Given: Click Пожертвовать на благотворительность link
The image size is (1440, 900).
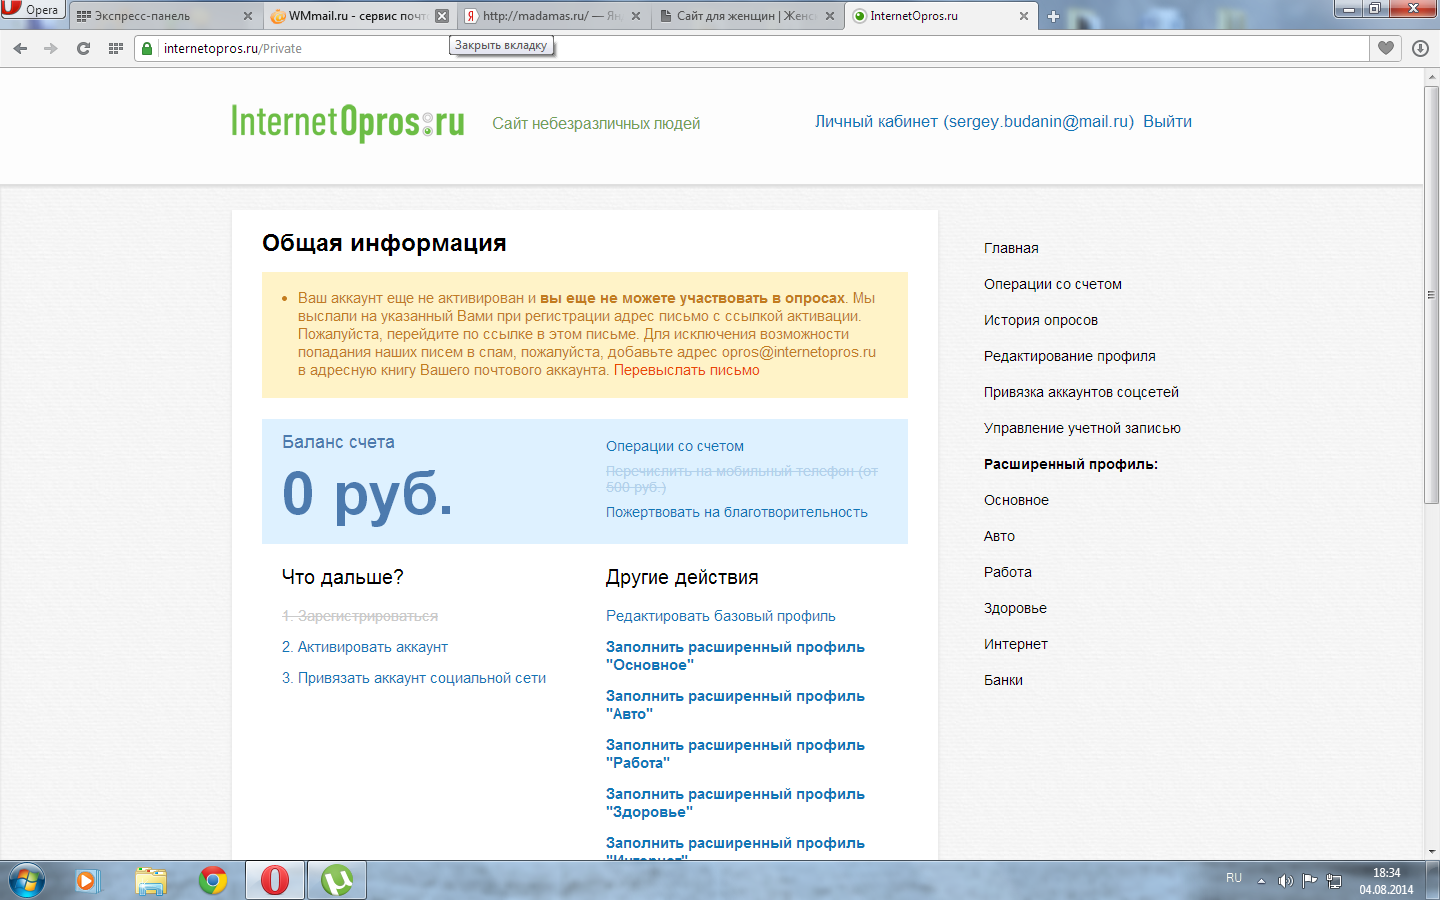Looking at the screenshot, I should coord(737,512).
